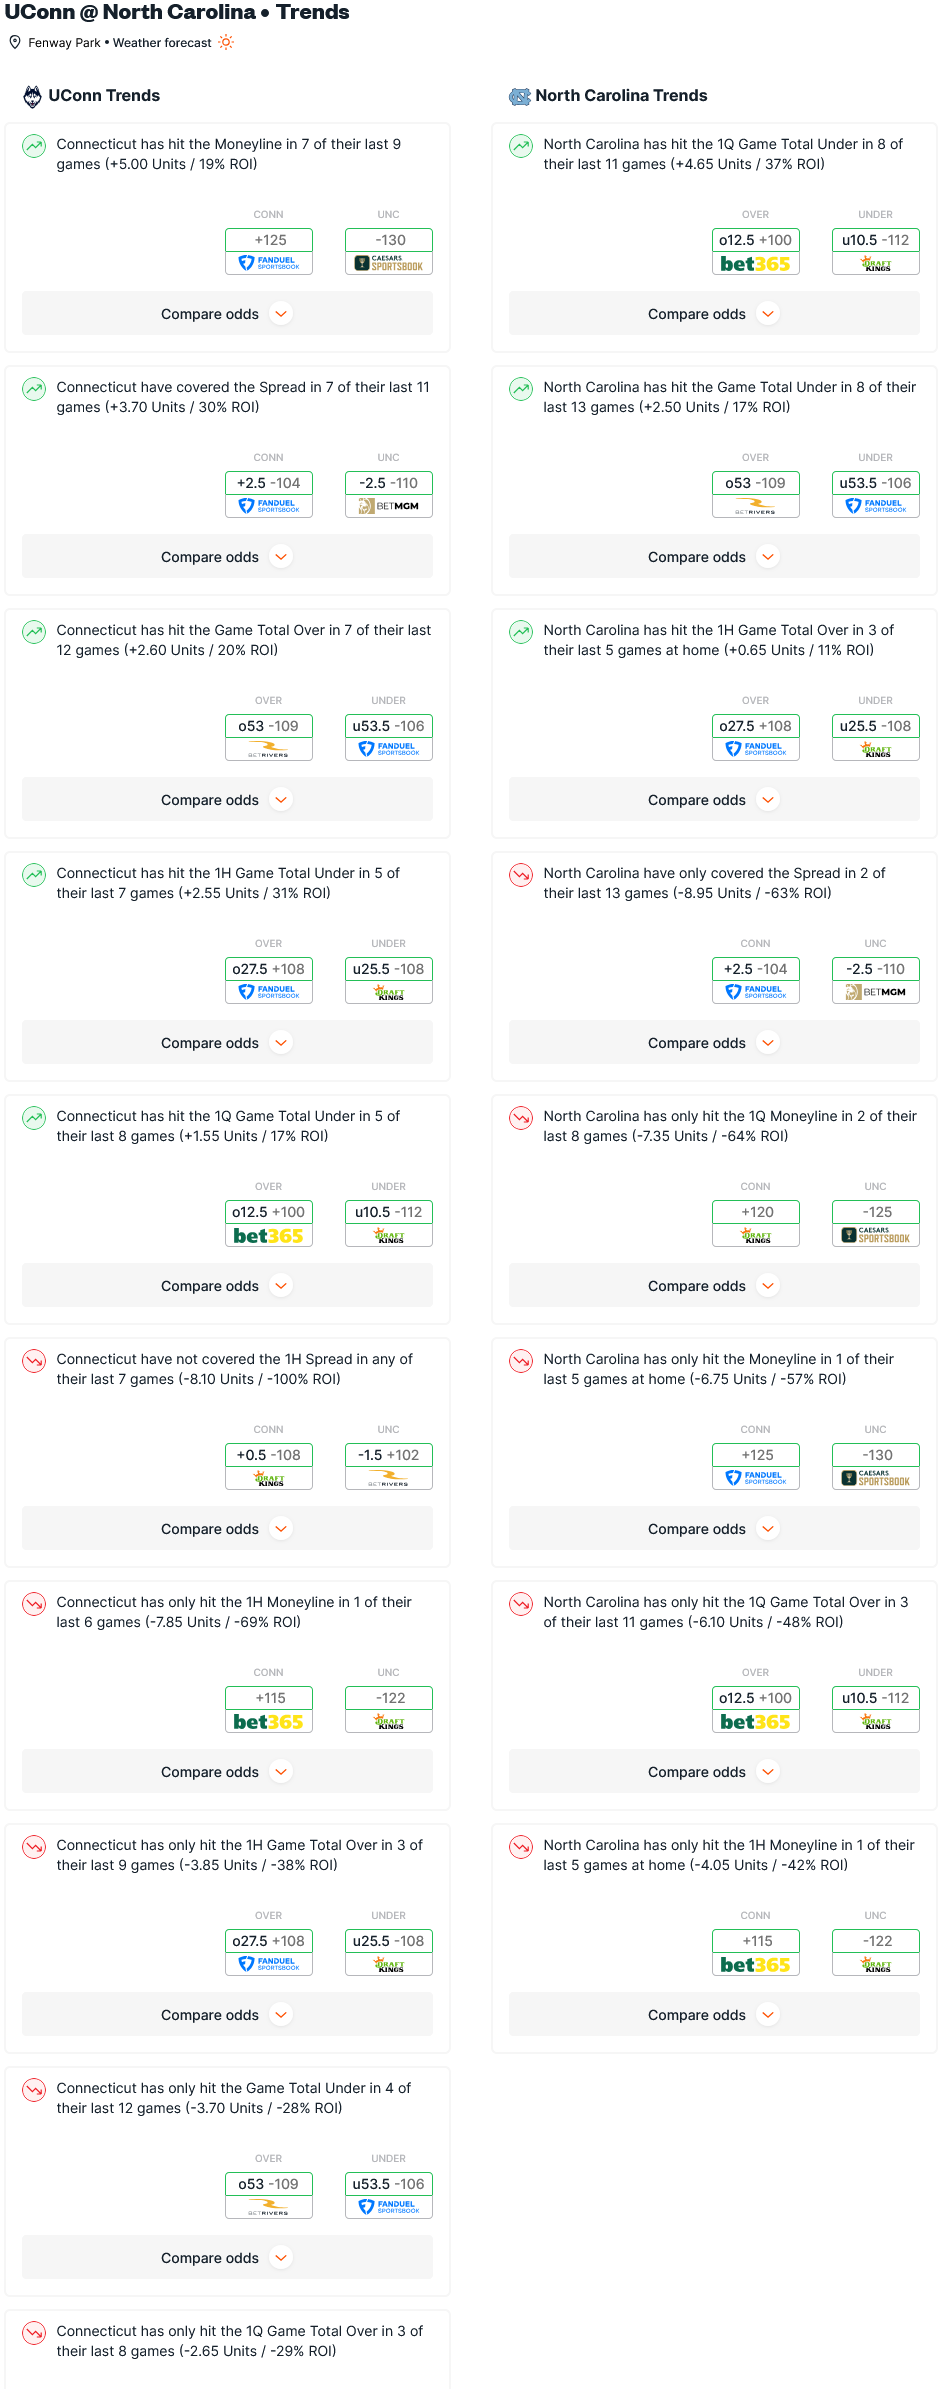Select CONN +125 FanDuel moneyline odds

point(269,251)
